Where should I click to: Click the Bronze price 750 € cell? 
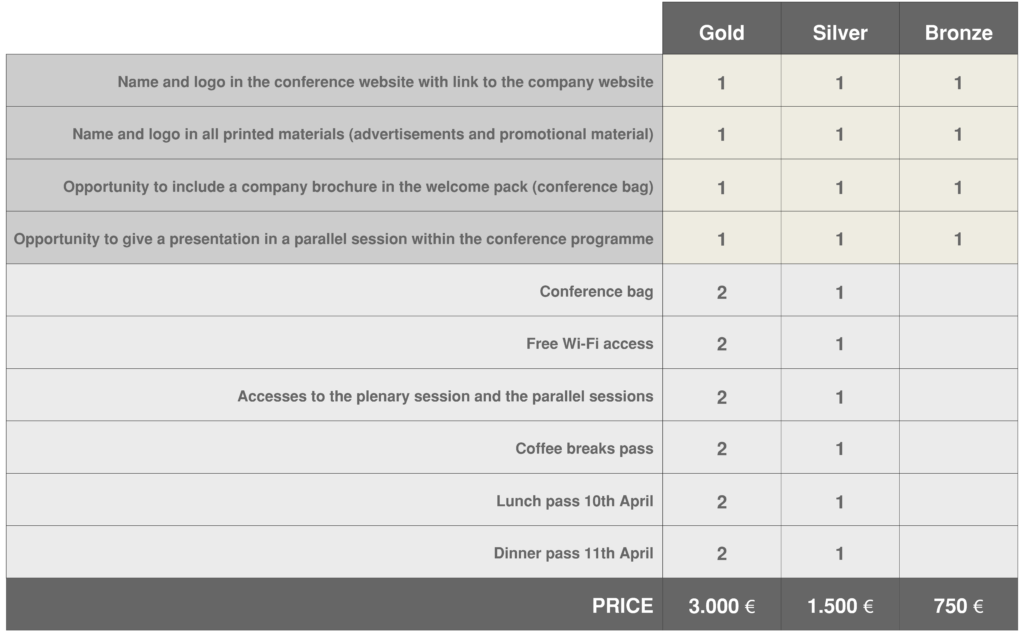[x=958, y=606]
